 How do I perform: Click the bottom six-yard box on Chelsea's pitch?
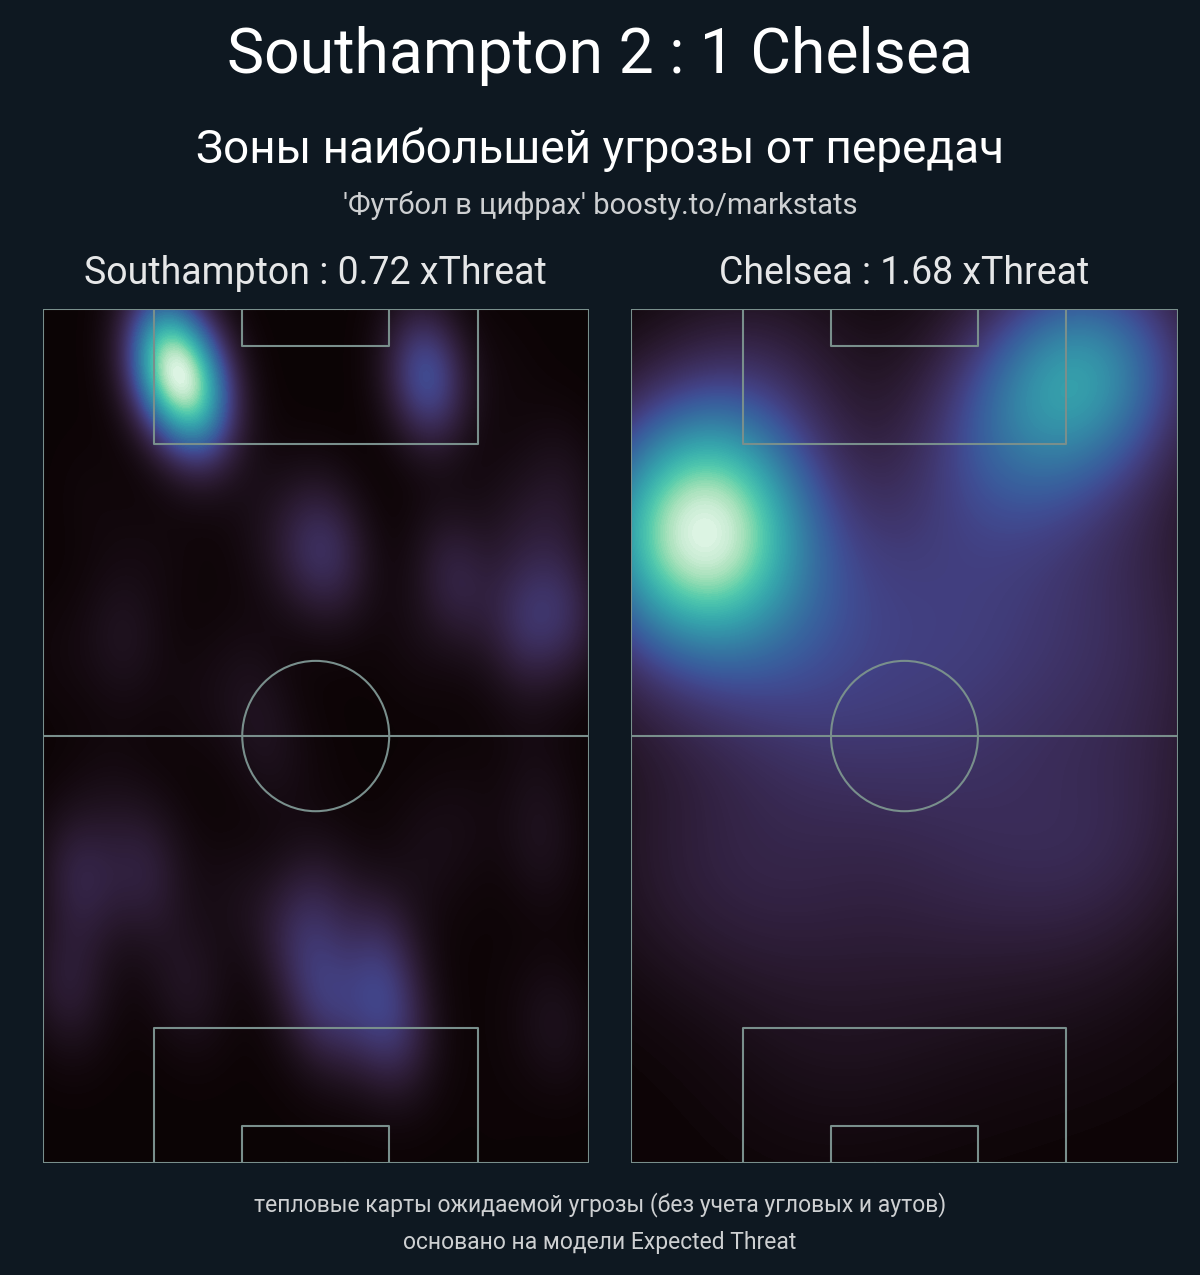point(904,1144)
